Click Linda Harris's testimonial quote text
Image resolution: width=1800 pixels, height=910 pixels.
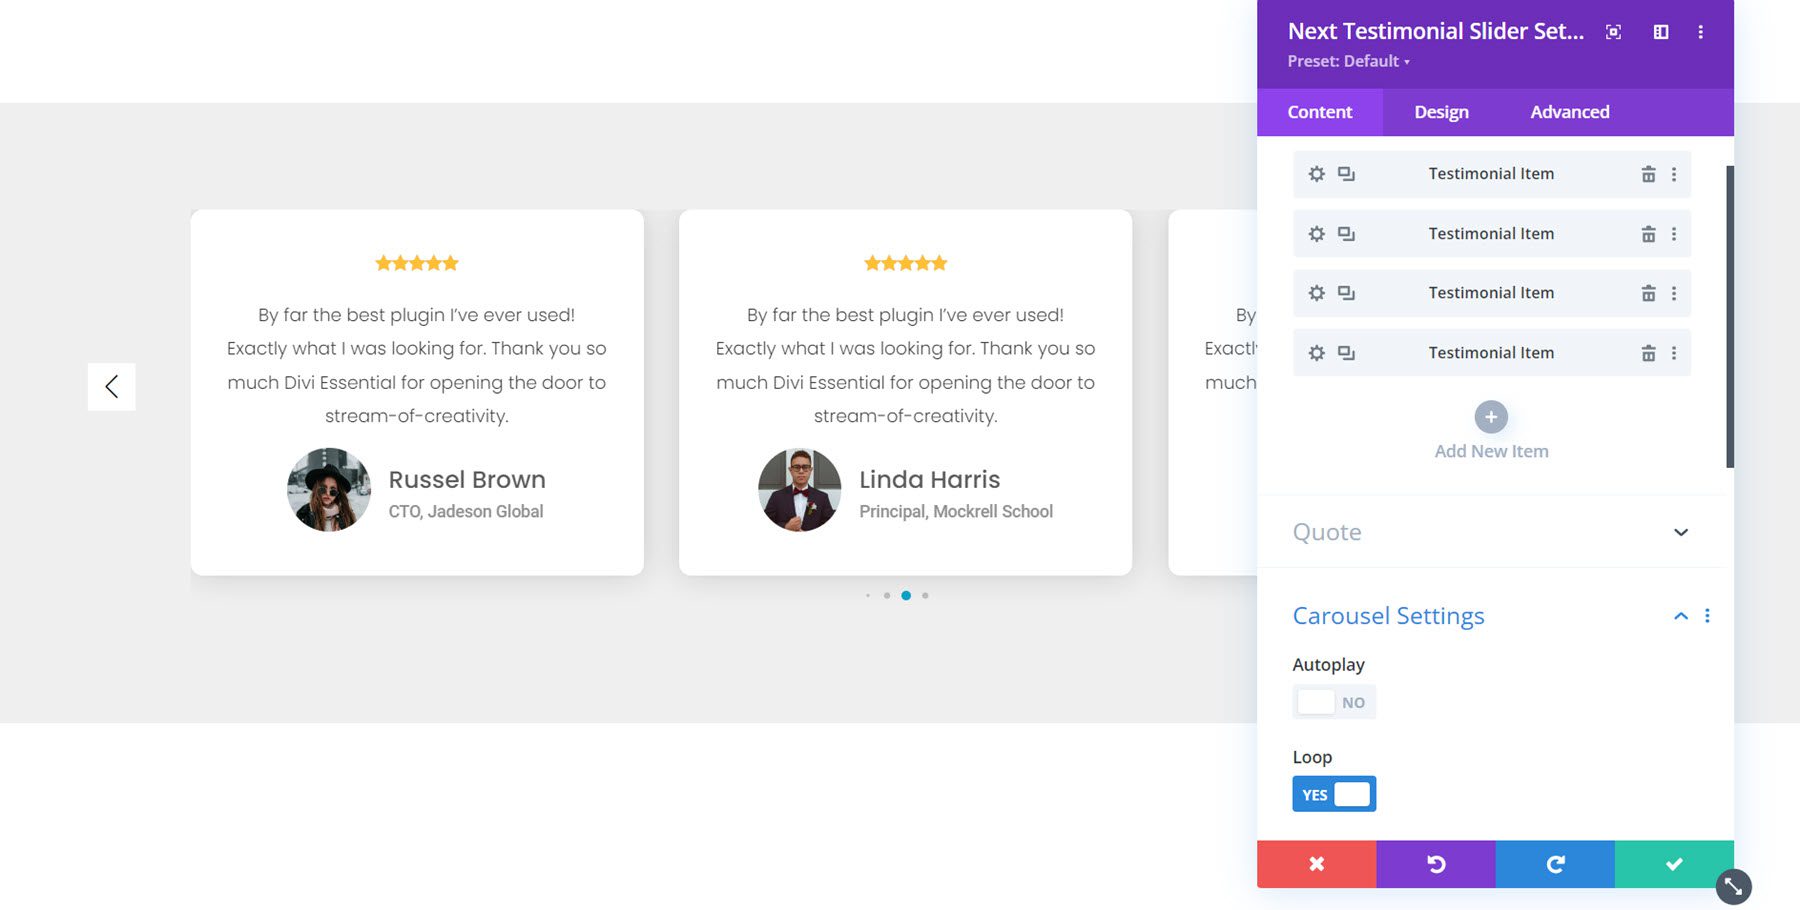[906, 365]
